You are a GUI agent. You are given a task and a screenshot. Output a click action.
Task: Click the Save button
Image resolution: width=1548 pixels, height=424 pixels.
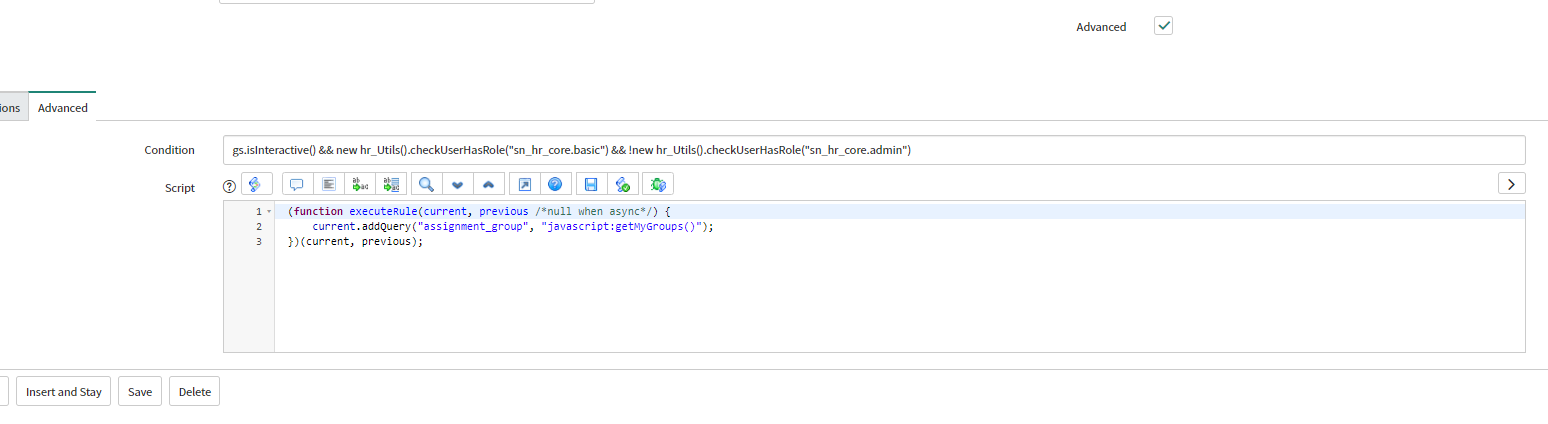pos(140,392)
